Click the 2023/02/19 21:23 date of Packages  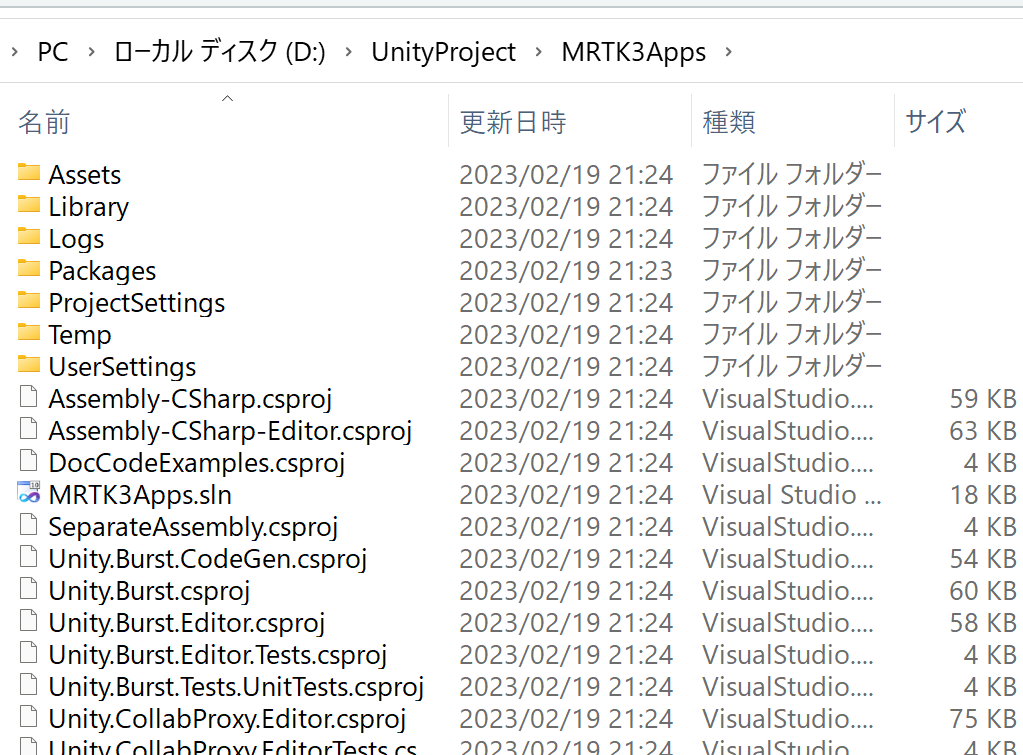click(566, 271)
